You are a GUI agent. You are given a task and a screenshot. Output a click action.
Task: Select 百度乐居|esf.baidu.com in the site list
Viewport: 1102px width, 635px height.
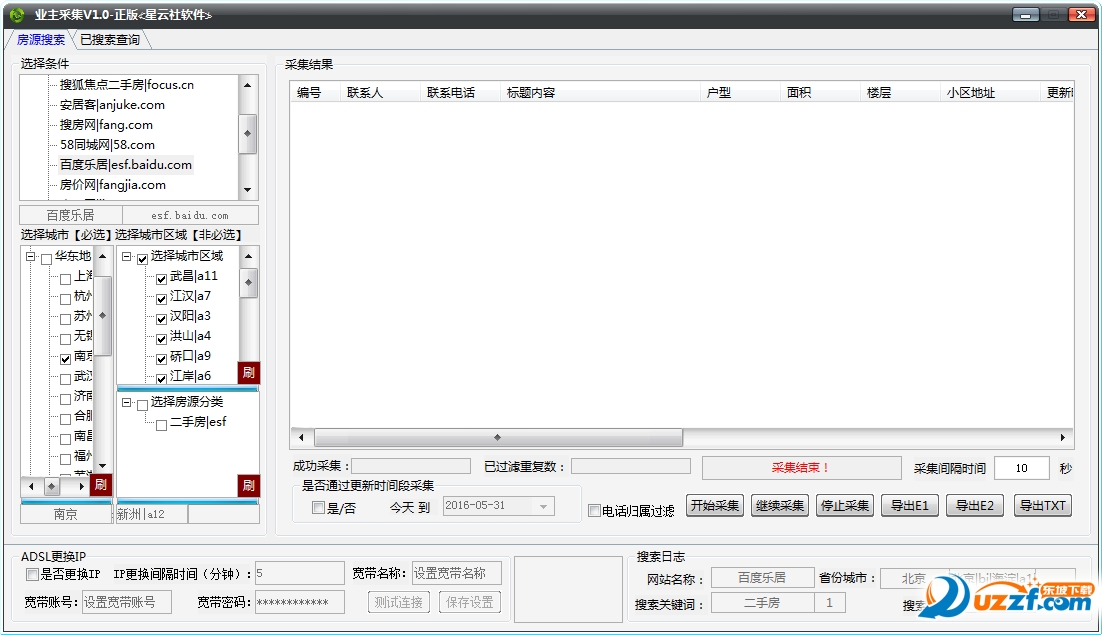click(125, 165)
